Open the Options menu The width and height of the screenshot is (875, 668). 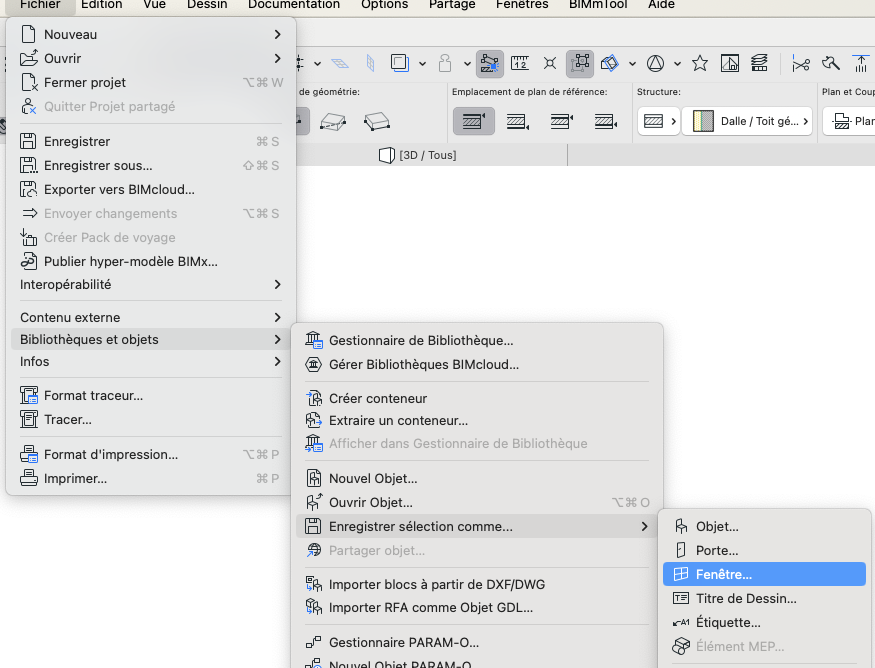pos(384,4)
